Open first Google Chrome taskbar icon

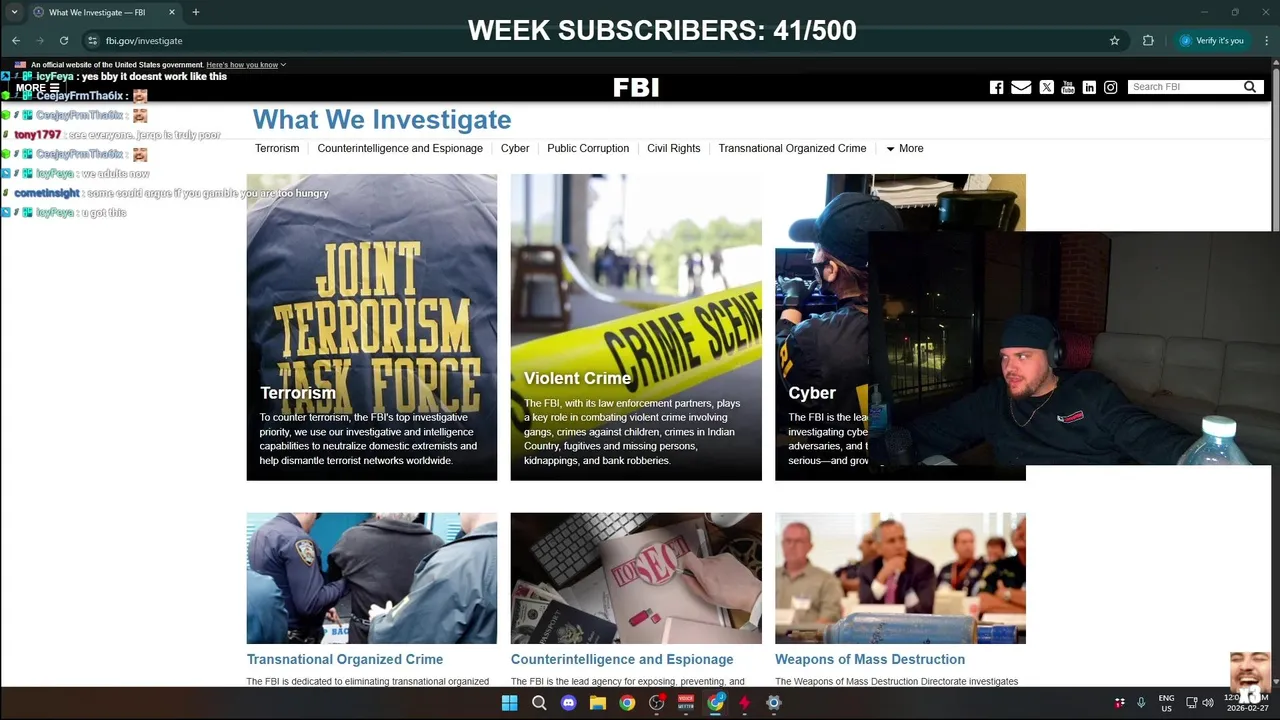tap(627, 703)
